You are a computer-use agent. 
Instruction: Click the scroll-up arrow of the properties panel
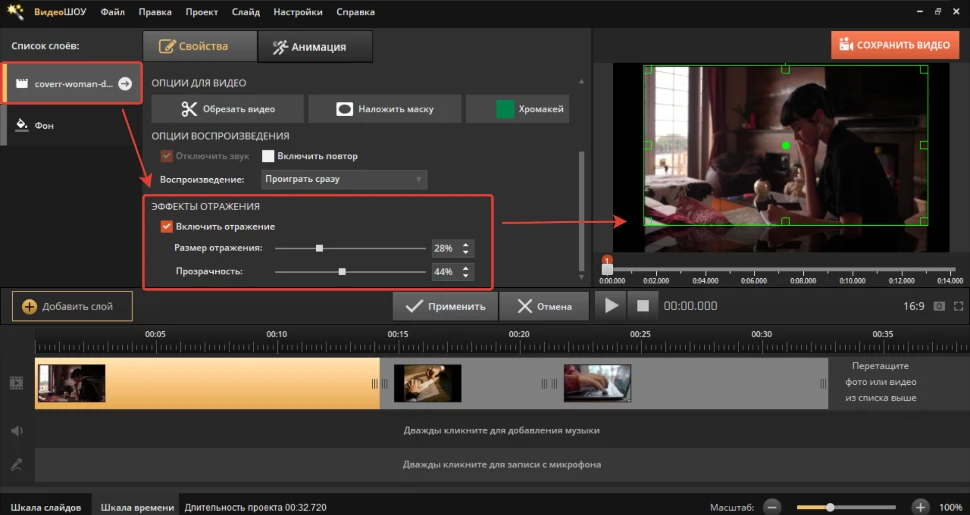click(581, 82)
